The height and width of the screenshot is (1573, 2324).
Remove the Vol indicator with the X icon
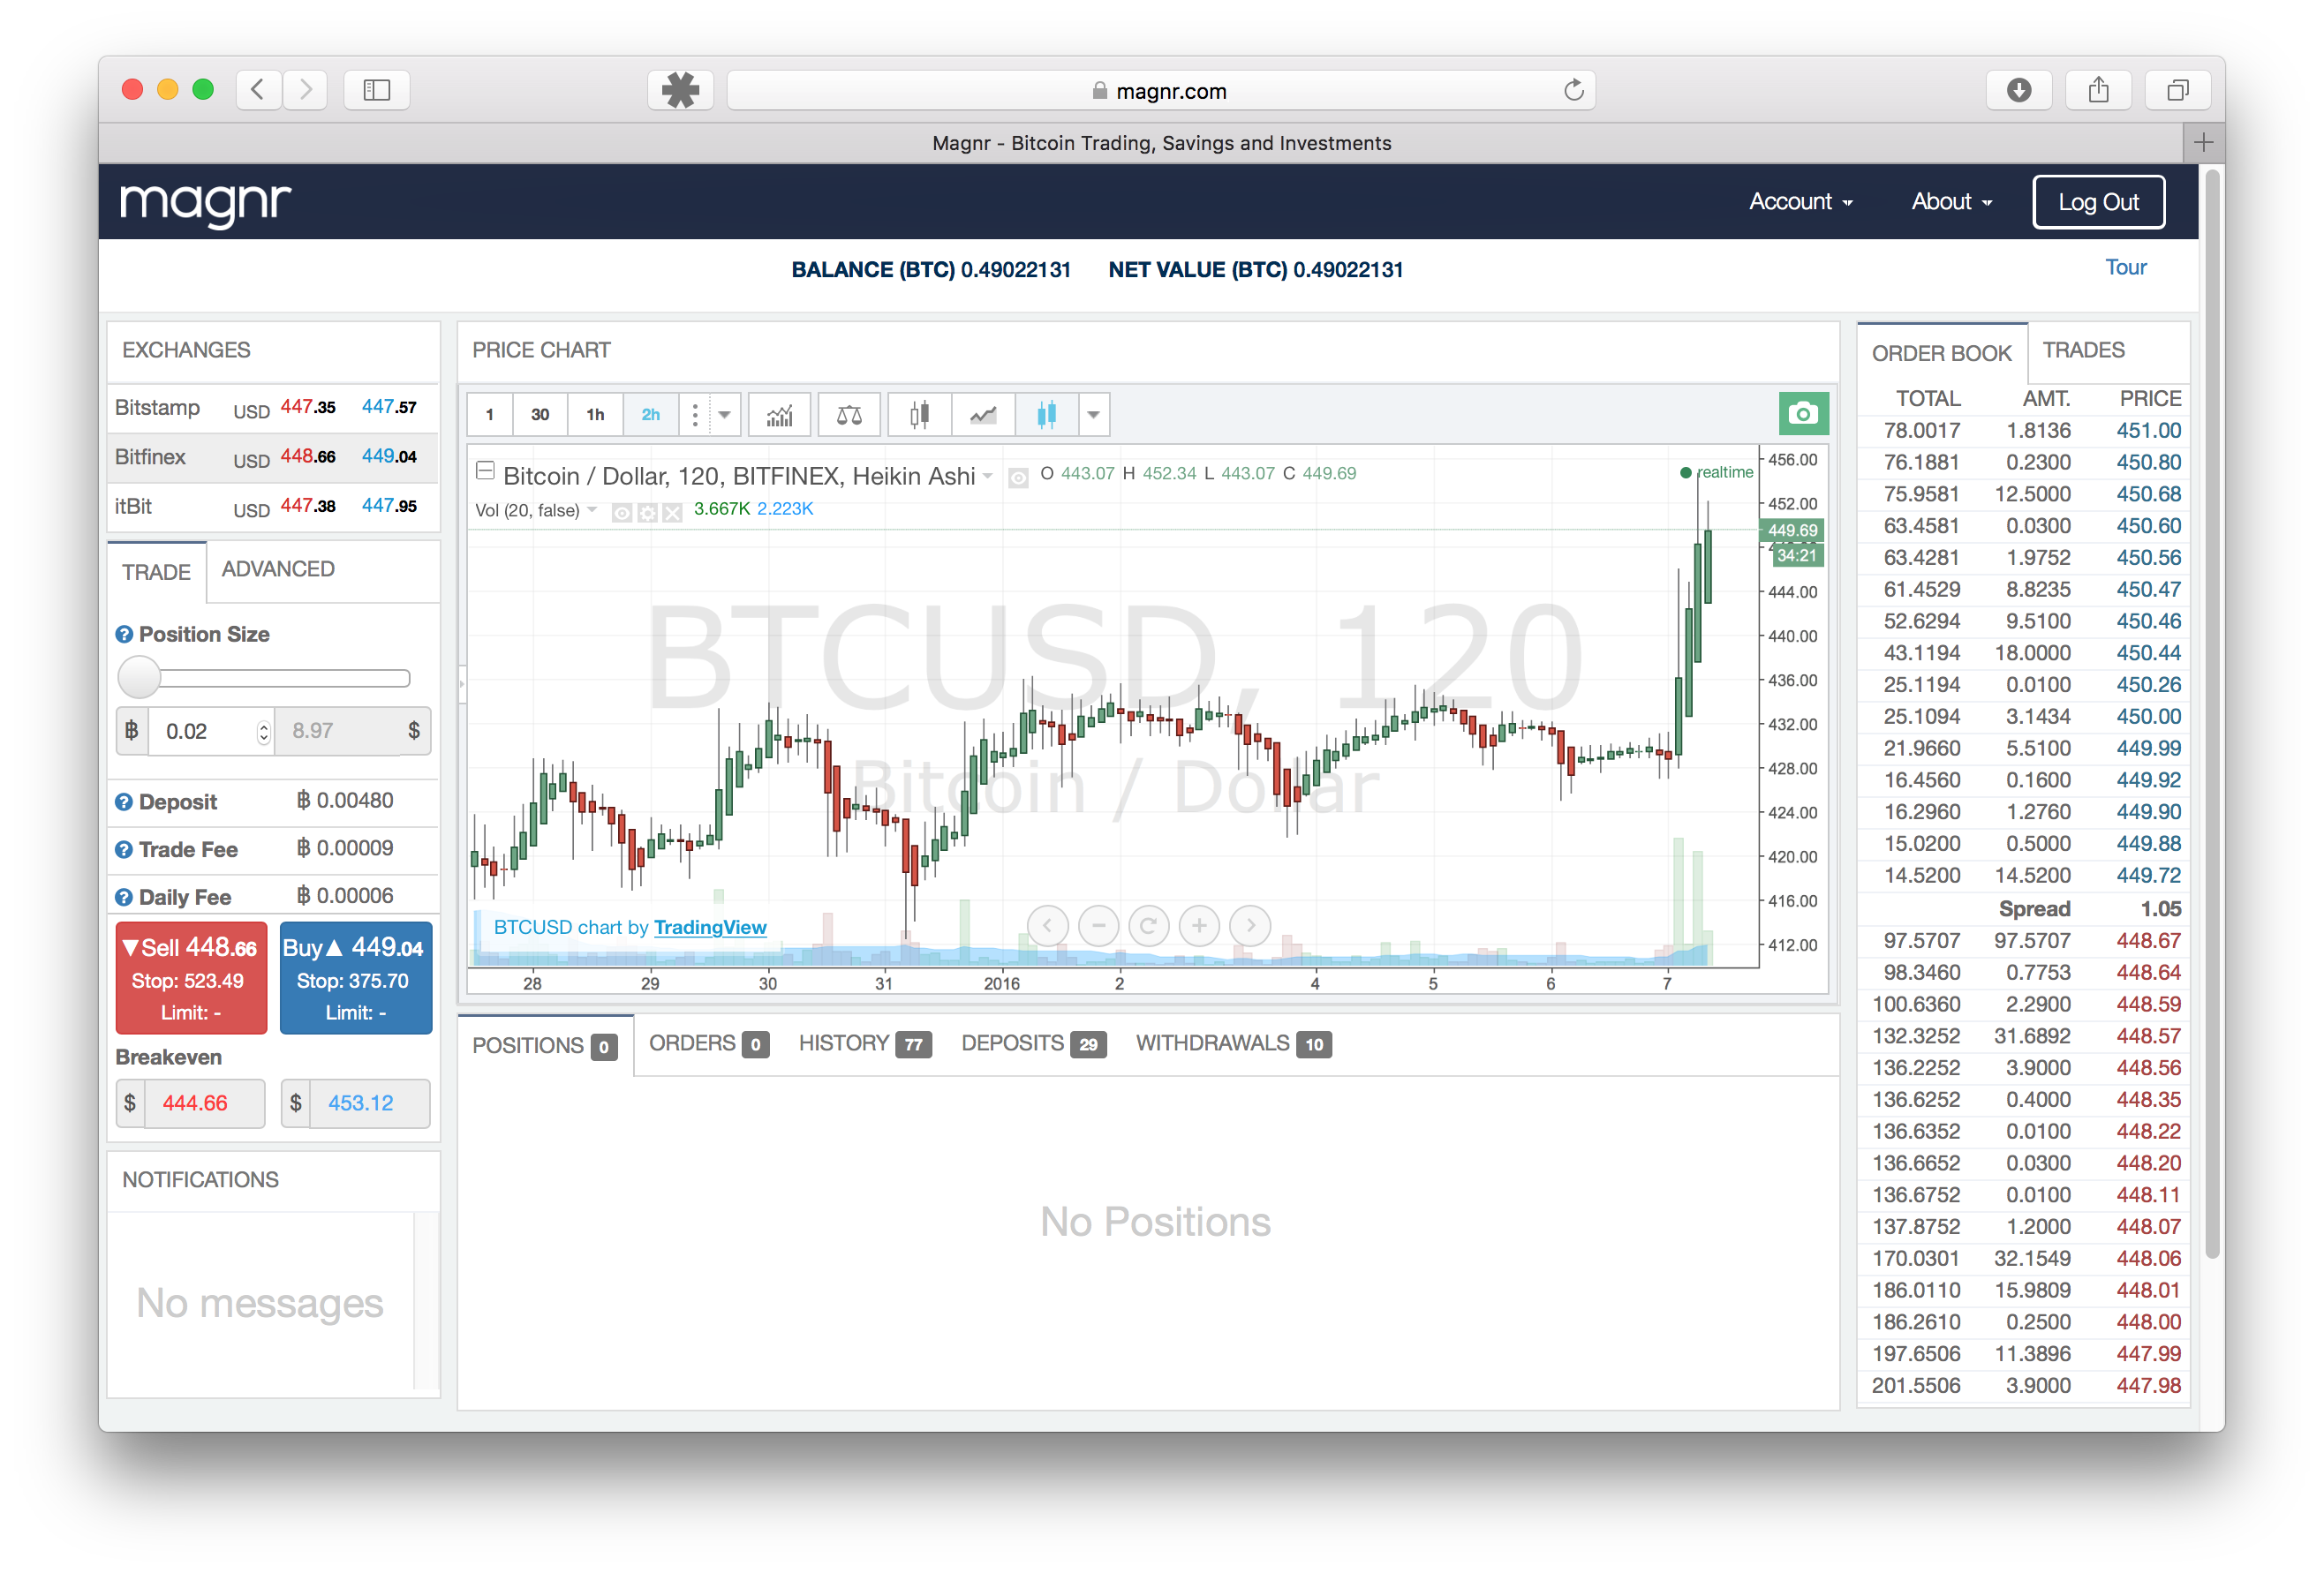[x=673, y=512]
